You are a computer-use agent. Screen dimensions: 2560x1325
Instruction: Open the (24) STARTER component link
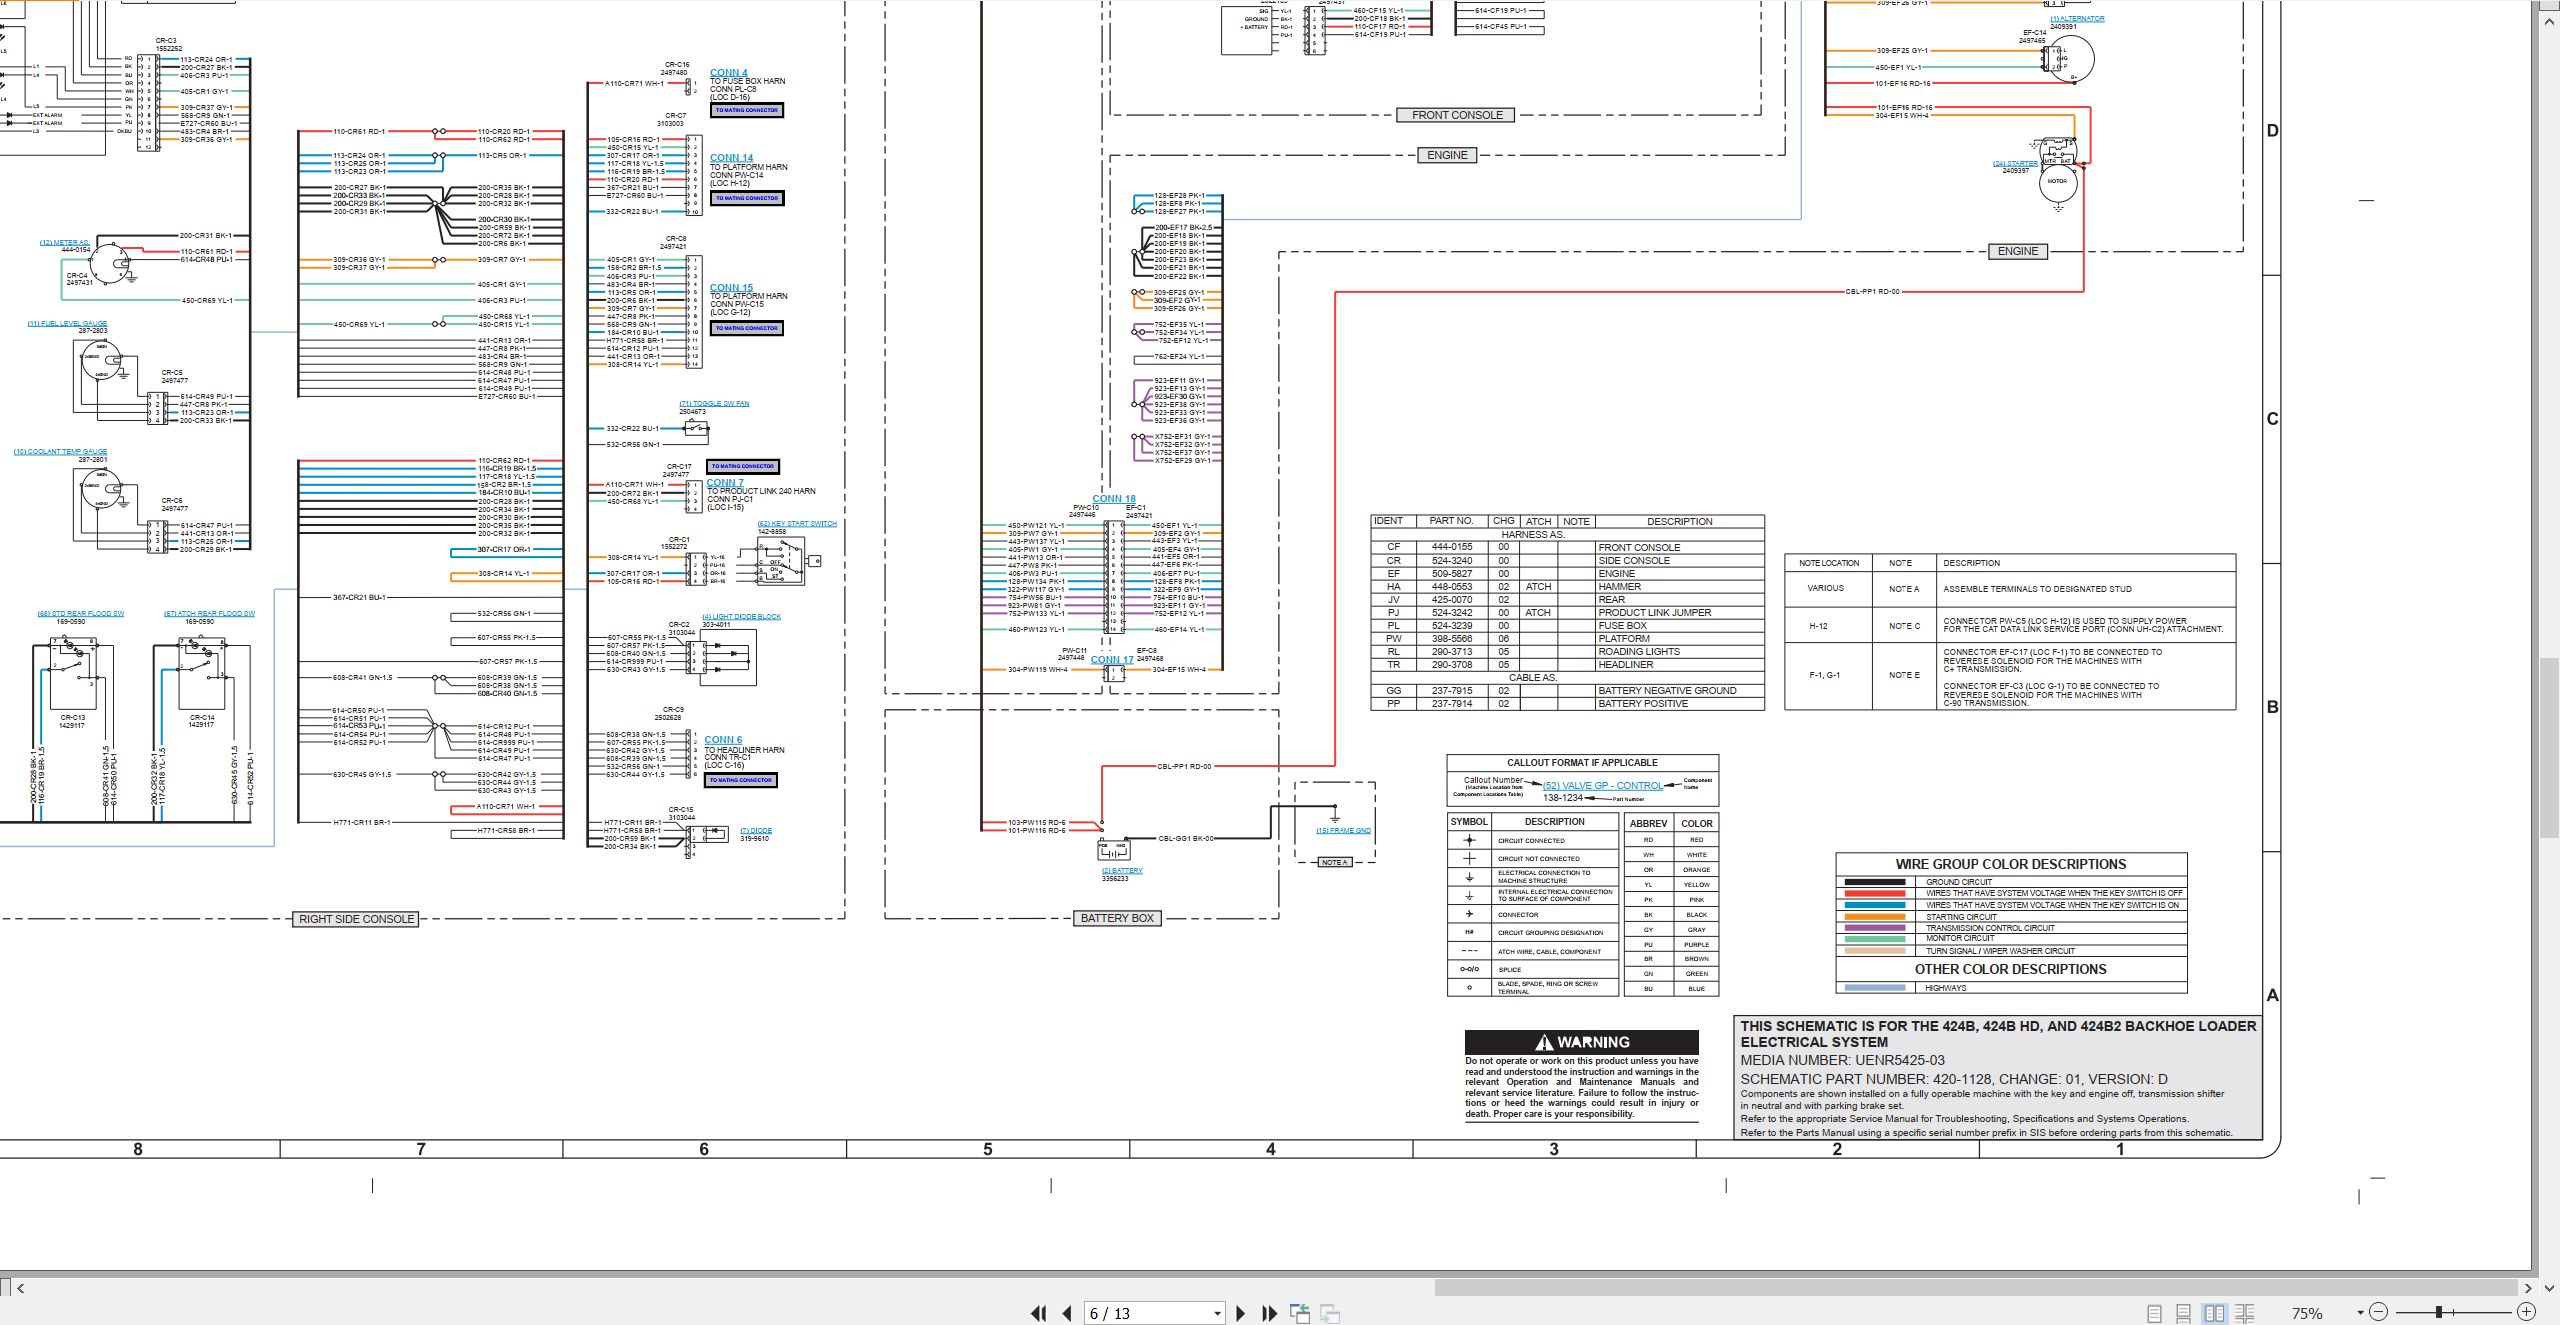click(2015, 163)
